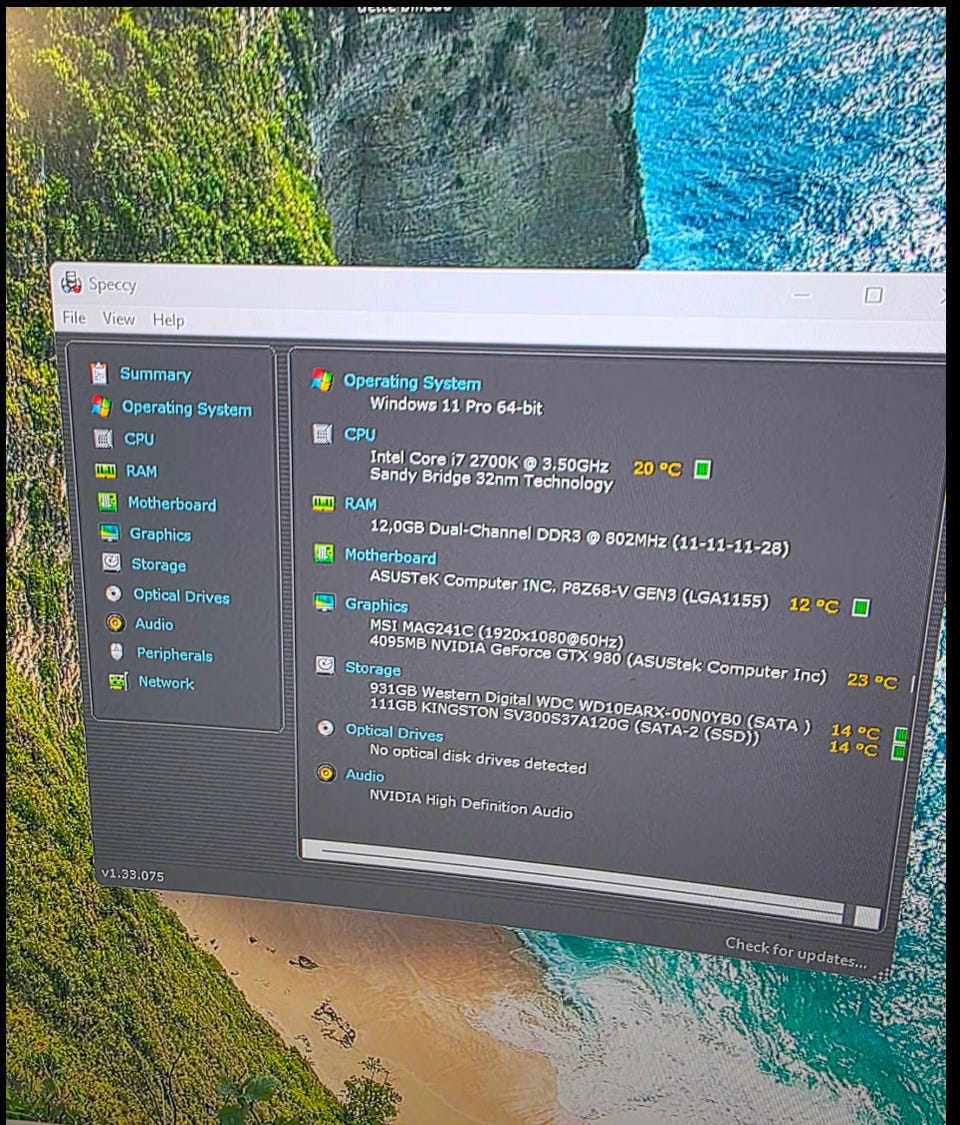Open the Optical Drives heading in summary

395,733
